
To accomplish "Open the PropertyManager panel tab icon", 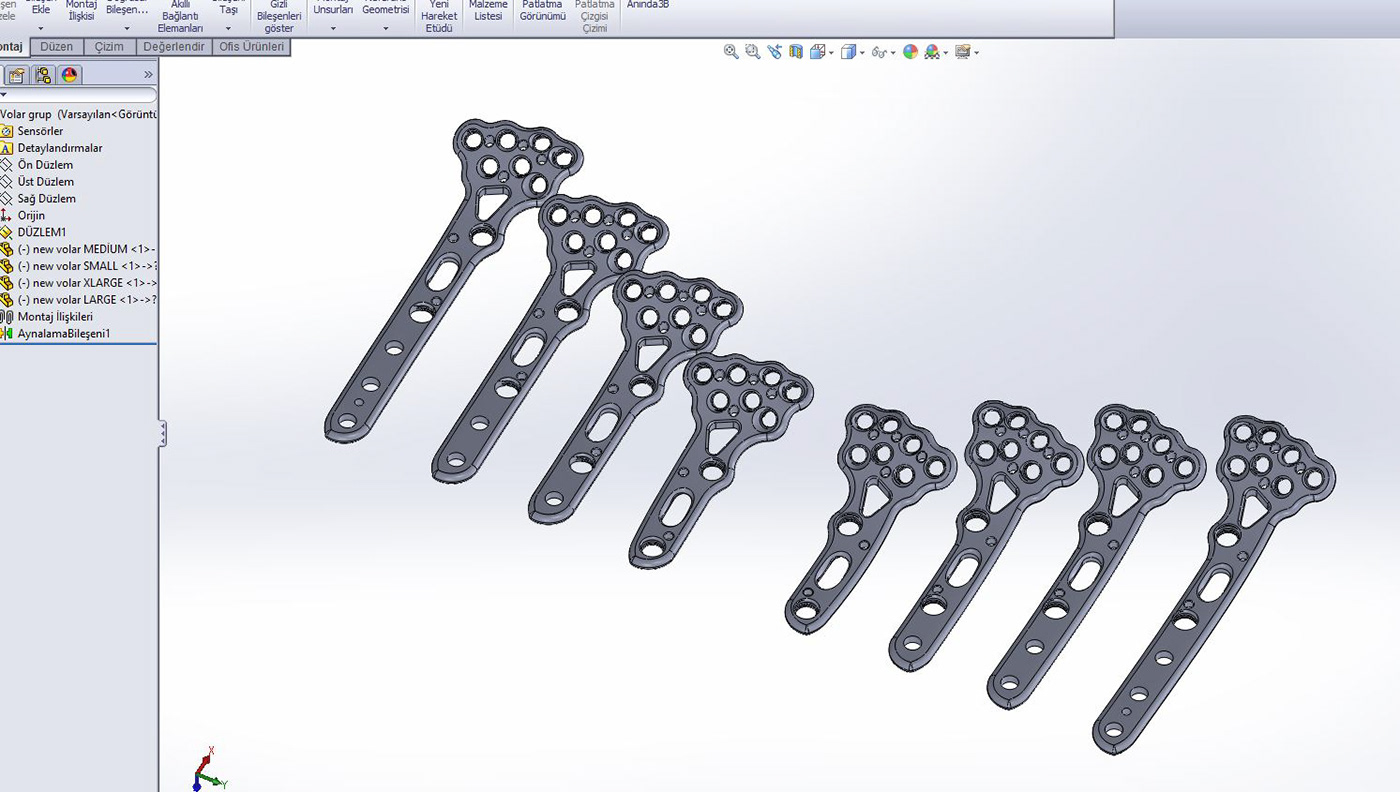I will pos(17,75).
